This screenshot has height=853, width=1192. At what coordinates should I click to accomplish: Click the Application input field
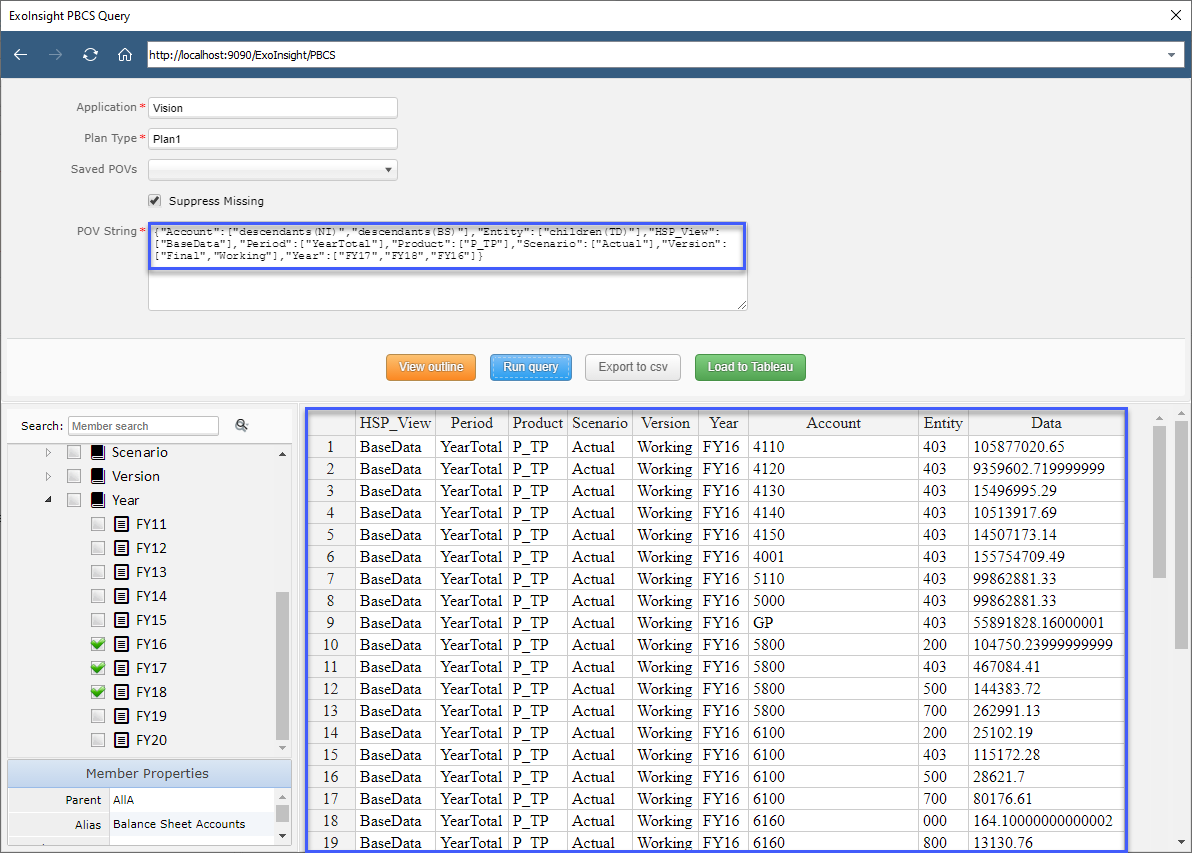tap(273, 108)
